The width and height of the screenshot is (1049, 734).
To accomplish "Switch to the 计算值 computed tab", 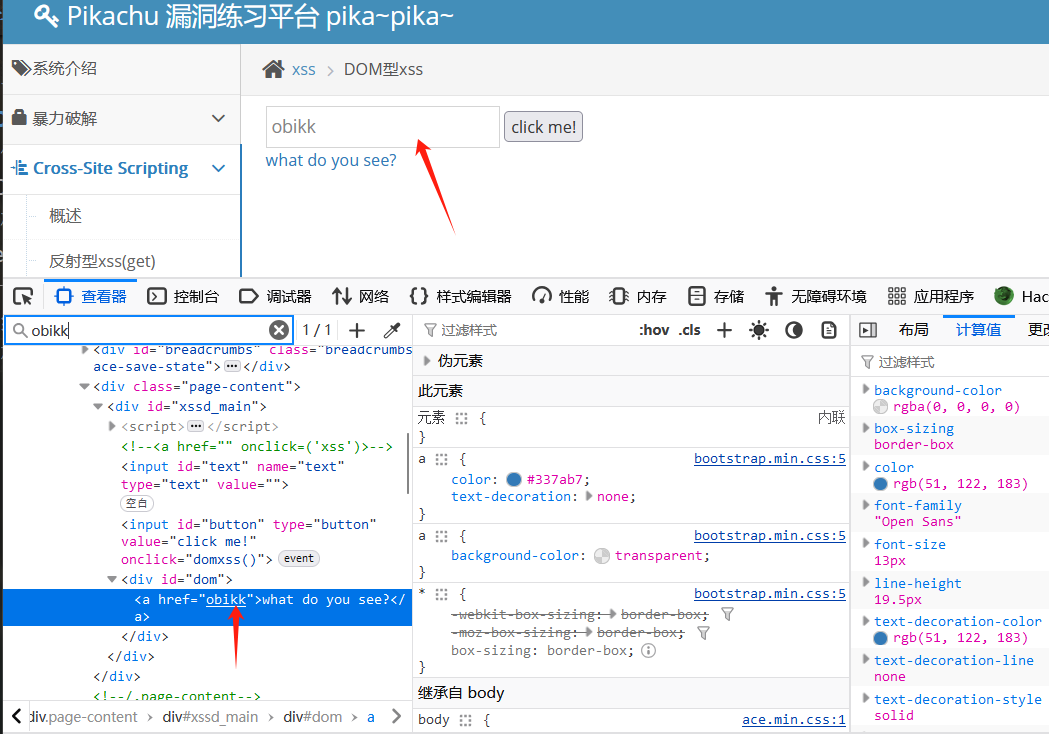I will point(978,330).
